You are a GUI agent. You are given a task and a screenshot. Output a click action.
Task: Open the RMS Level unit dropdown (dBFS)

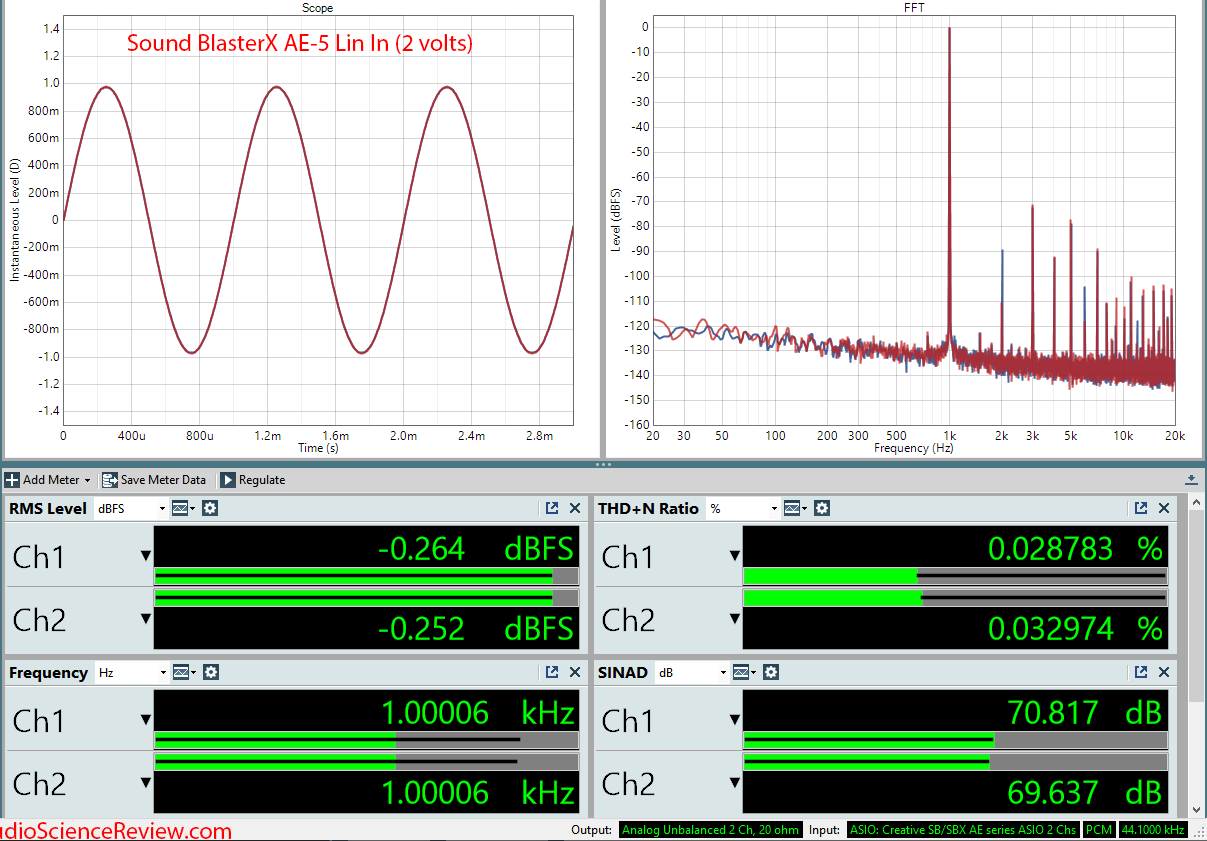tap(130, 508)
